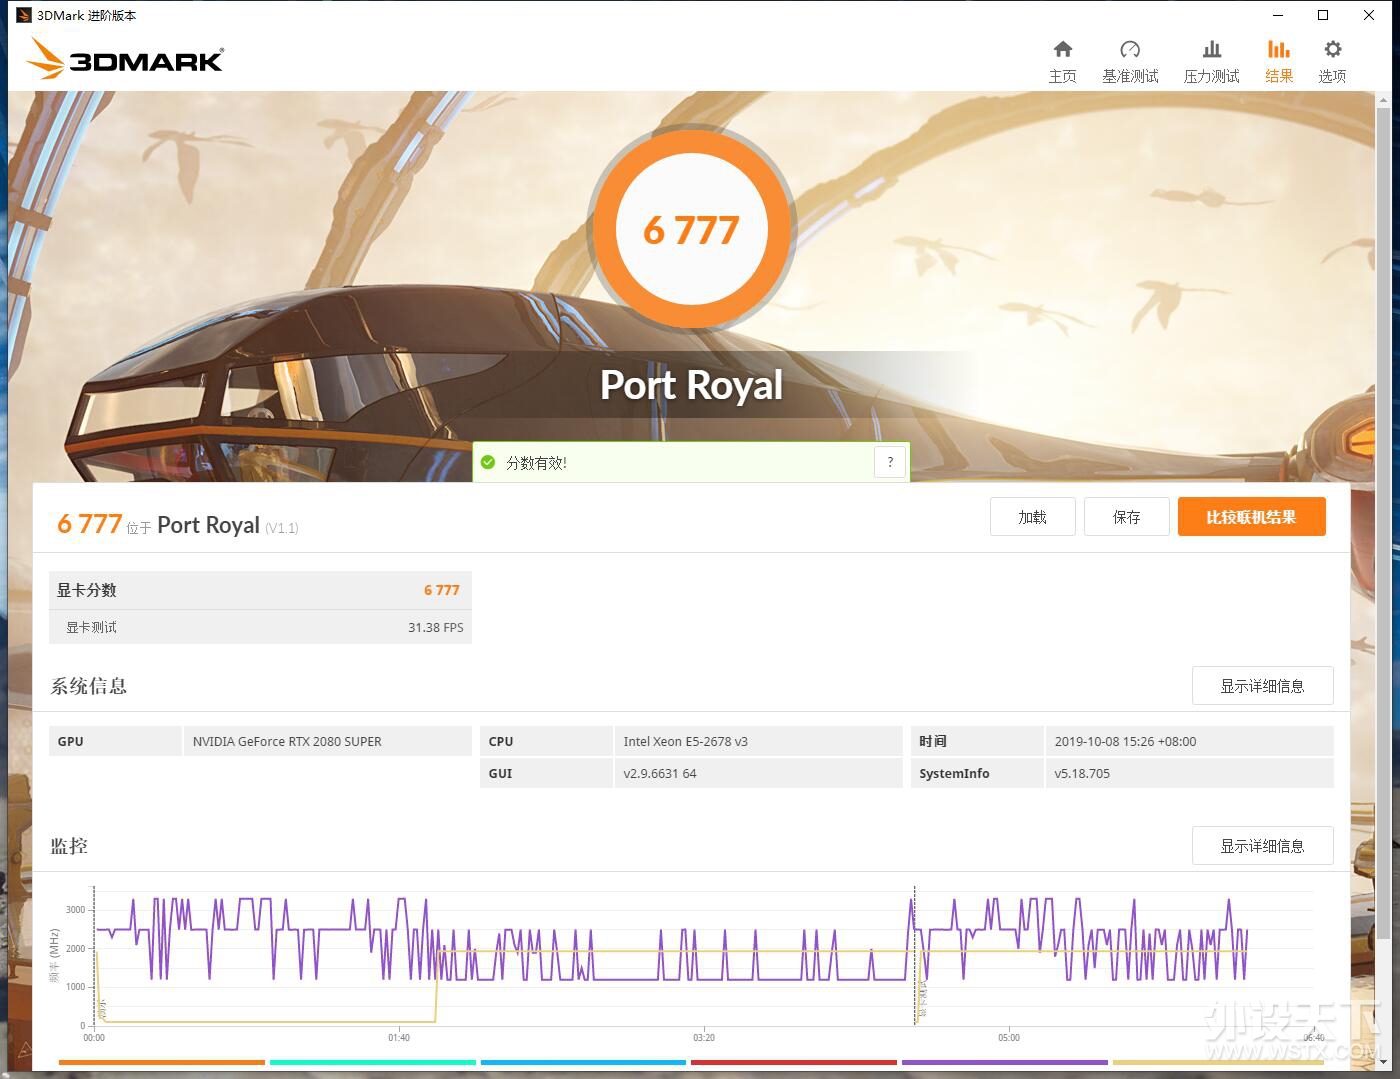Click the 2019-10-08 15:26 time value
1400x1079 pixels.
pyautogui.click(x=1125, y=741)
